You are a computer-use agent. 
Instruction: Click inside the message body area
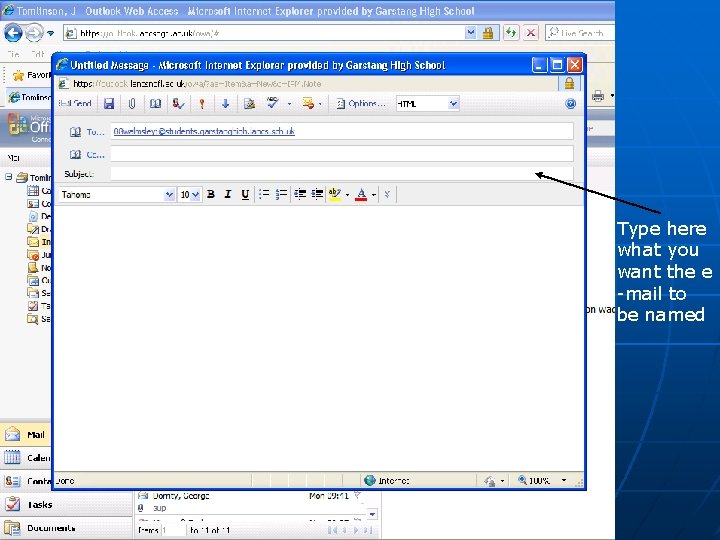[x=319, y=338]
